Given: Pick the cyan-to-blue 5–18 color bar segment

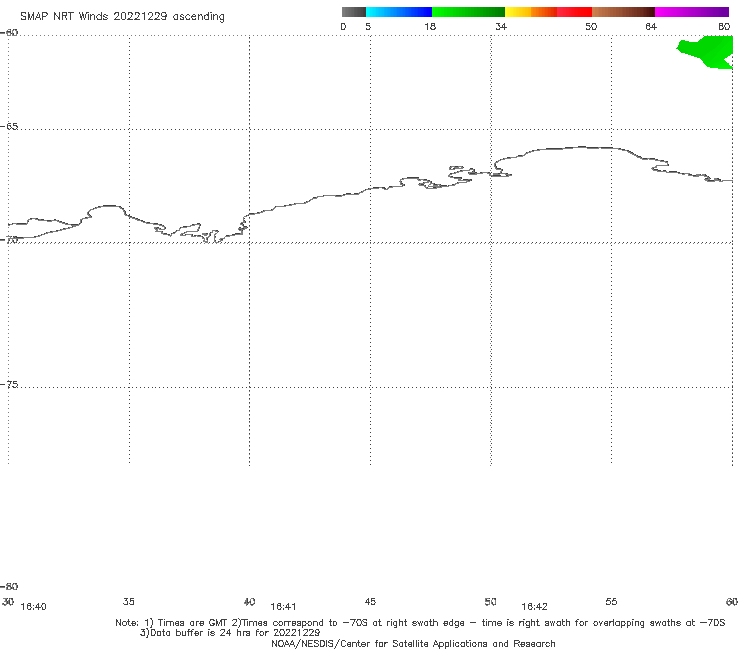Looking at the screenshot, I should click(399, 12).
